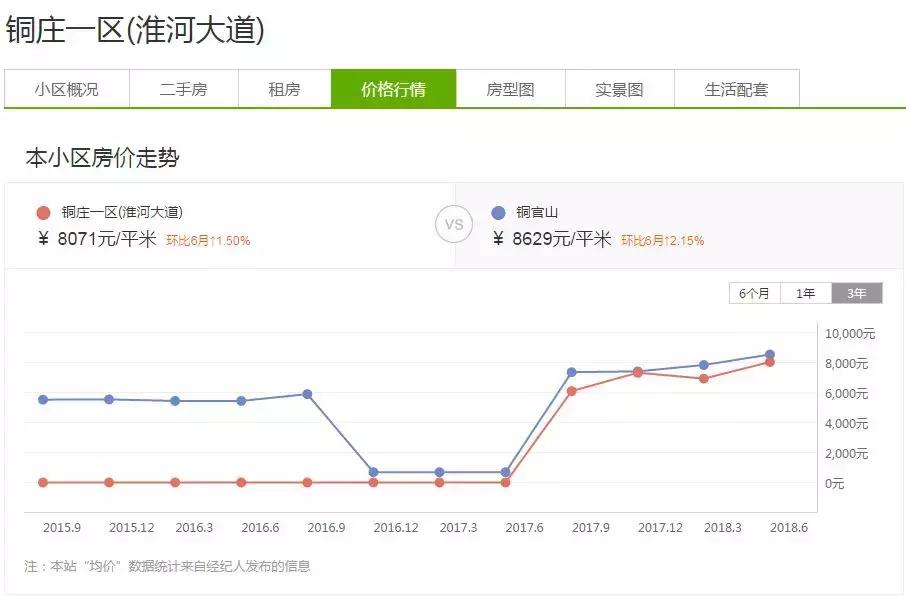906x597 pixels.
Task: Open the 租房 section
Action: pyautogui.click(x=283, y=89)
